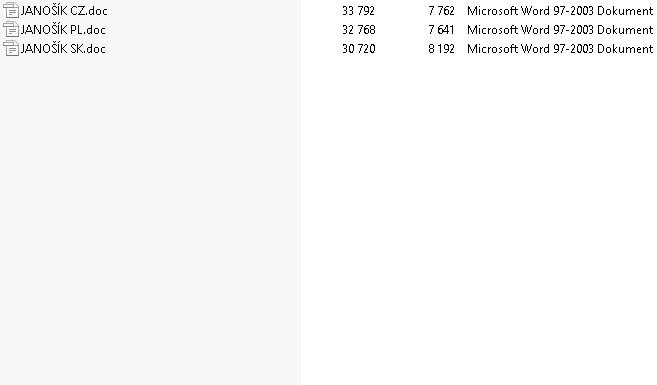
Task: Click the document icon of JANOŠÍK CZ.doc
Action: pos(11,10)
